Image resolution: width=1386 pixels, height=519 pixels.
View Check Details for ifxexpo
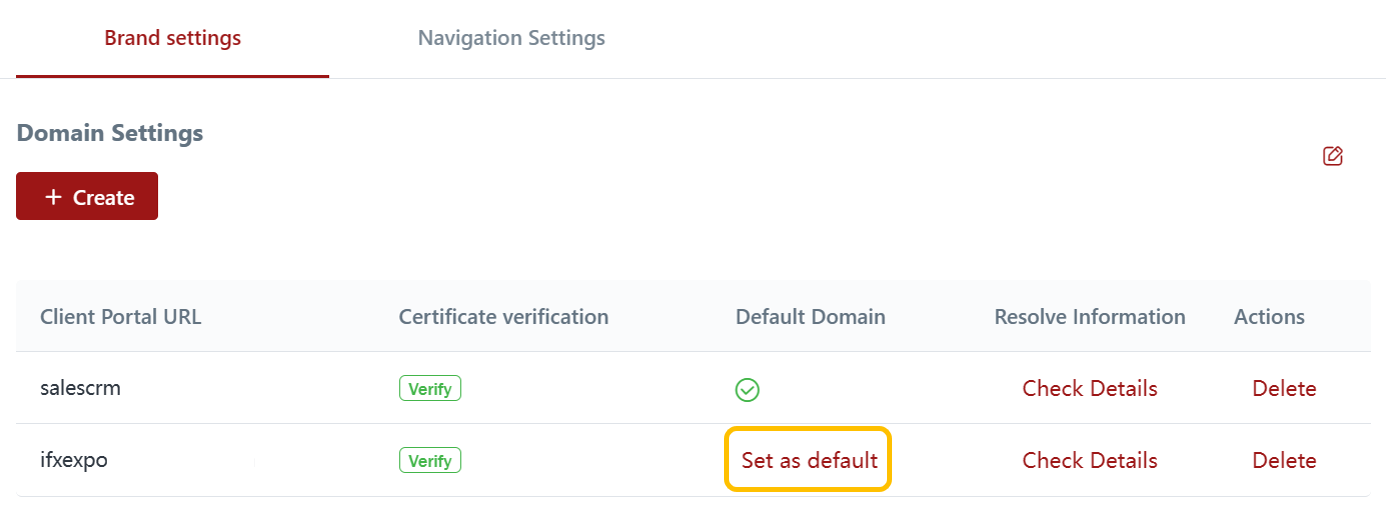[1089, 461]
